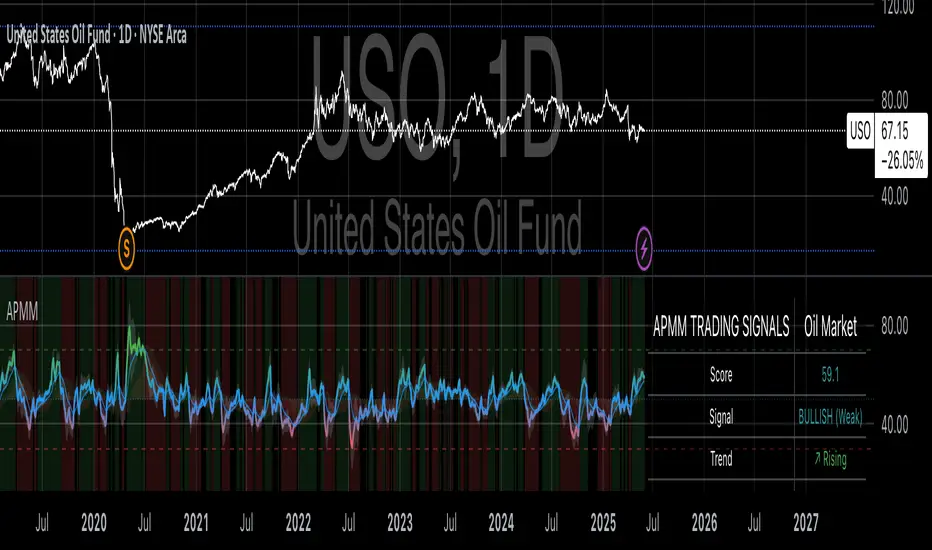
Task: Click the -26.05% change value
Action: [x=902, y=159]
